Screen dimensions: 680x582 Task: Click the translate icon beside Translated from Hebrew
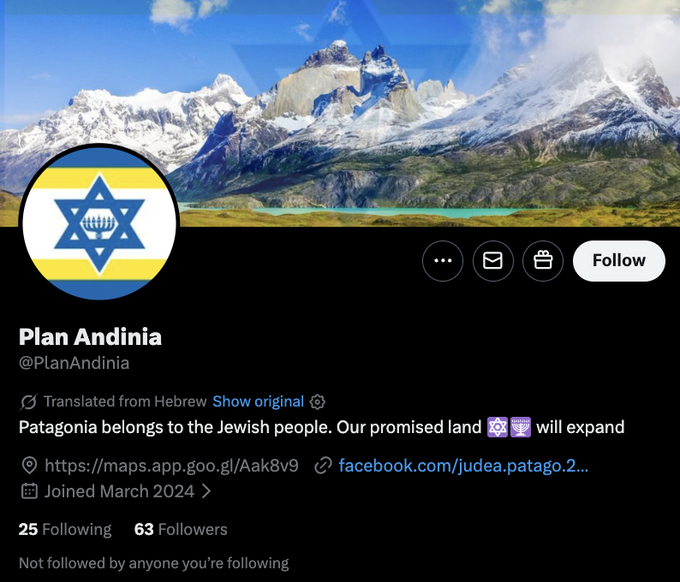(x=29, y=402)
